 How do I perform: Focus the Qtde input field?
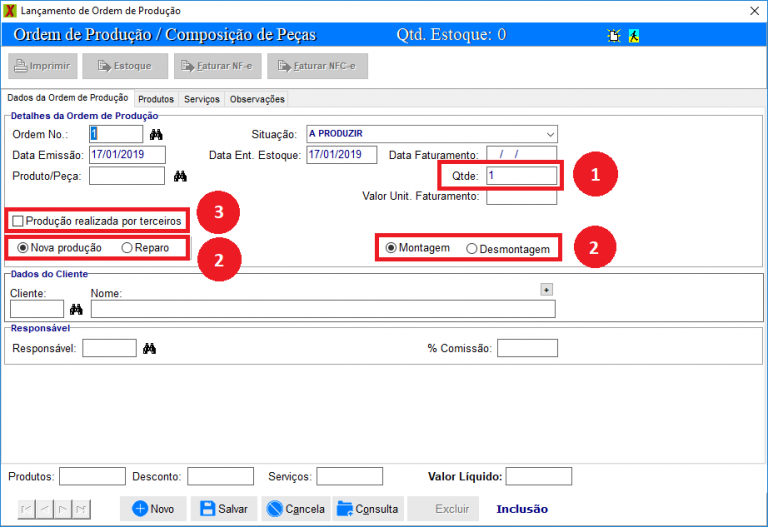521,175
